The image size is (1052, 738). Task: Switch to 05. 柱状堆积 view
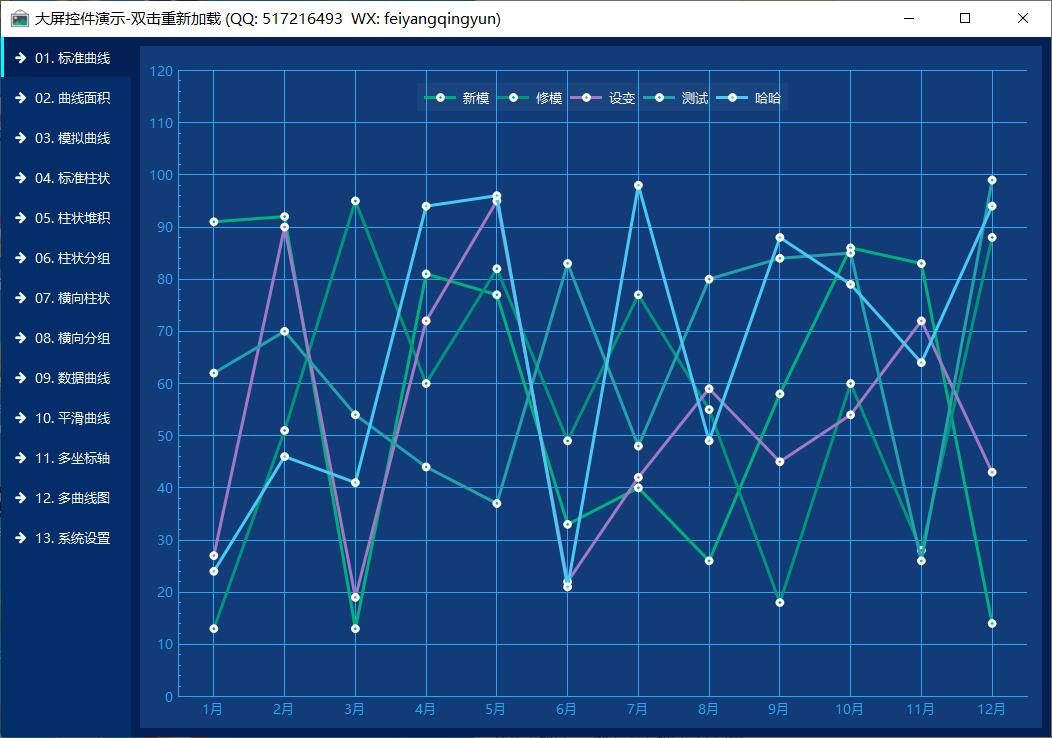coord(72,218)
